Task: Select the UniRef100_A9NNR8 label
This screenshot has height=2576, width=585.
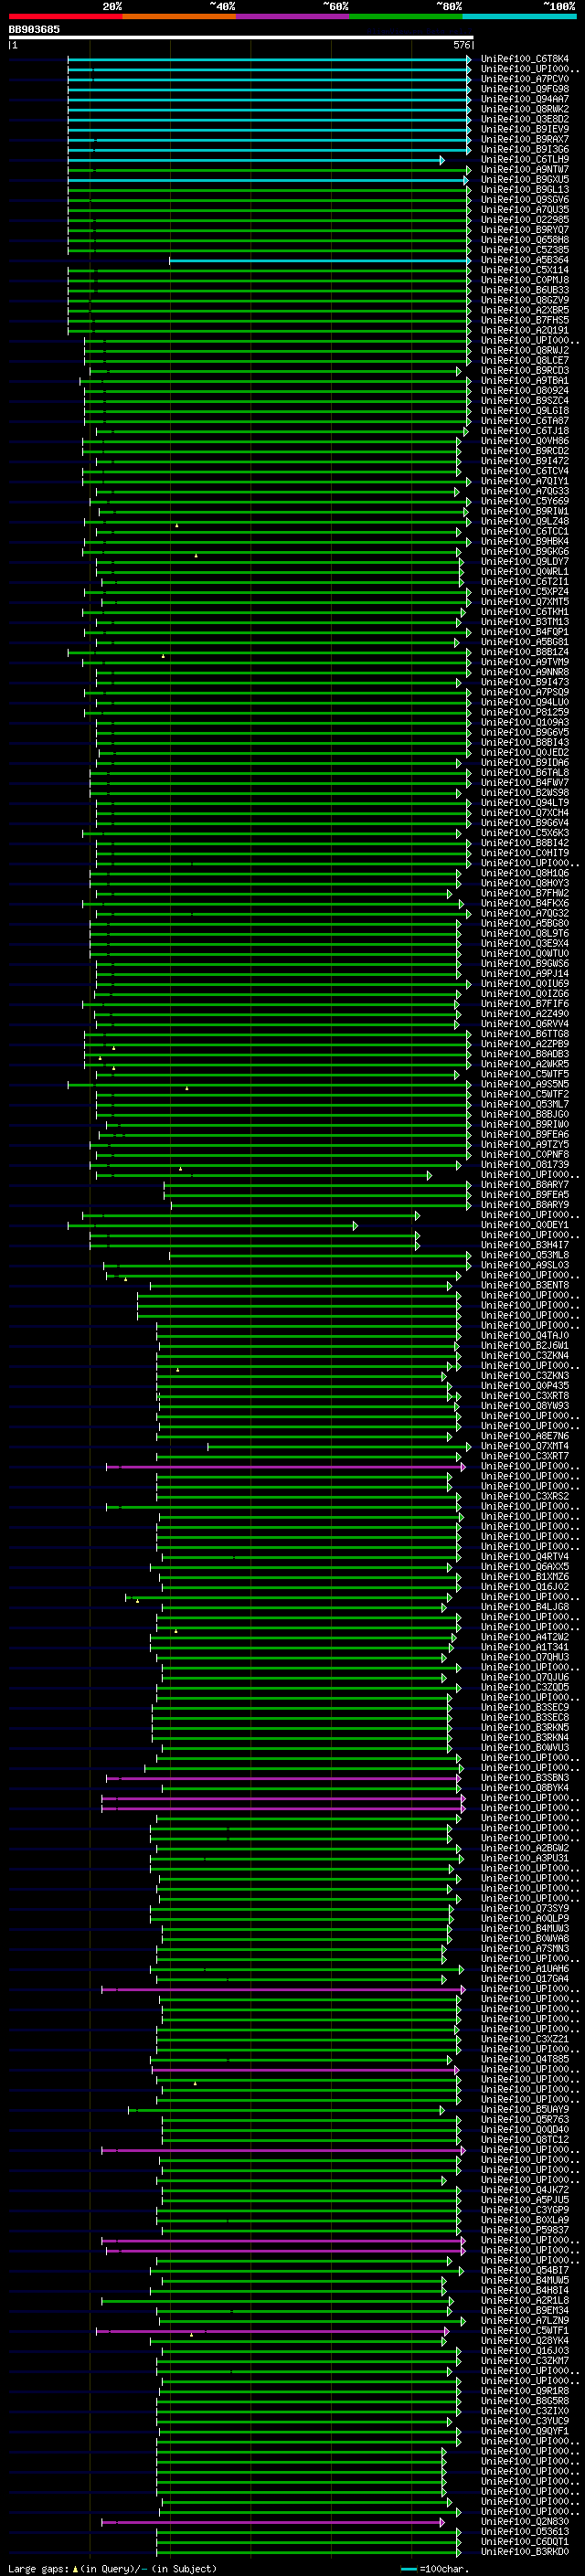Action: pyautogui.click(x=524, y=672)
